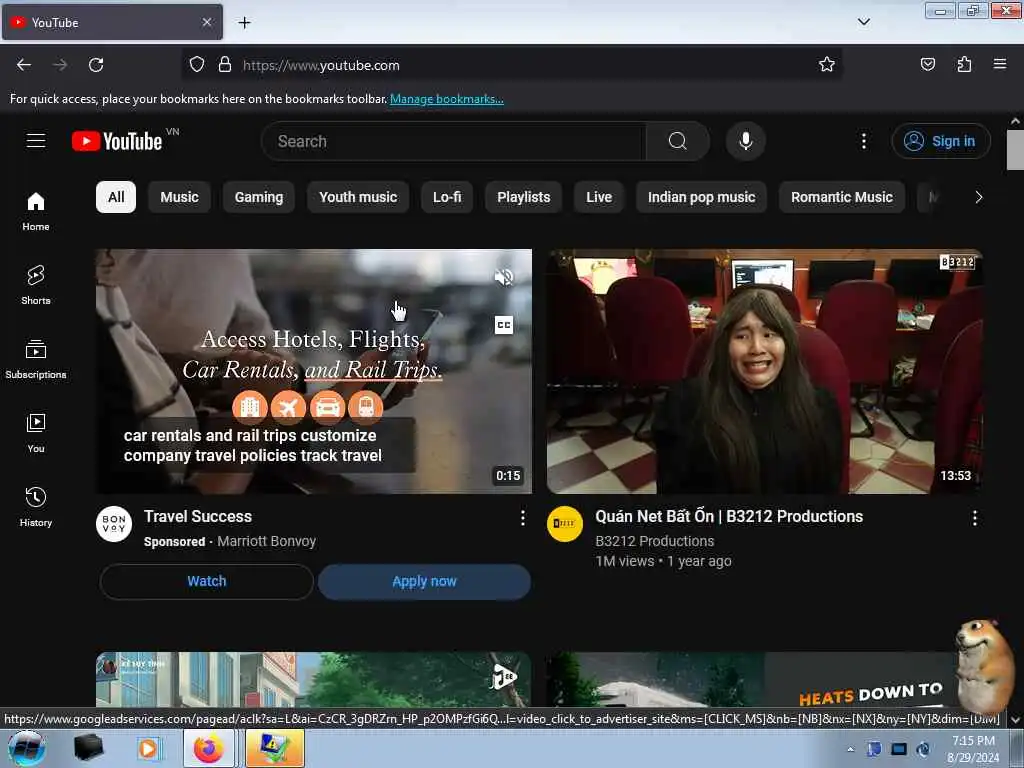Screen dimensions: 1024x768
Task: Open tracking protection shield icon
Action: click(x=197, y=65)
